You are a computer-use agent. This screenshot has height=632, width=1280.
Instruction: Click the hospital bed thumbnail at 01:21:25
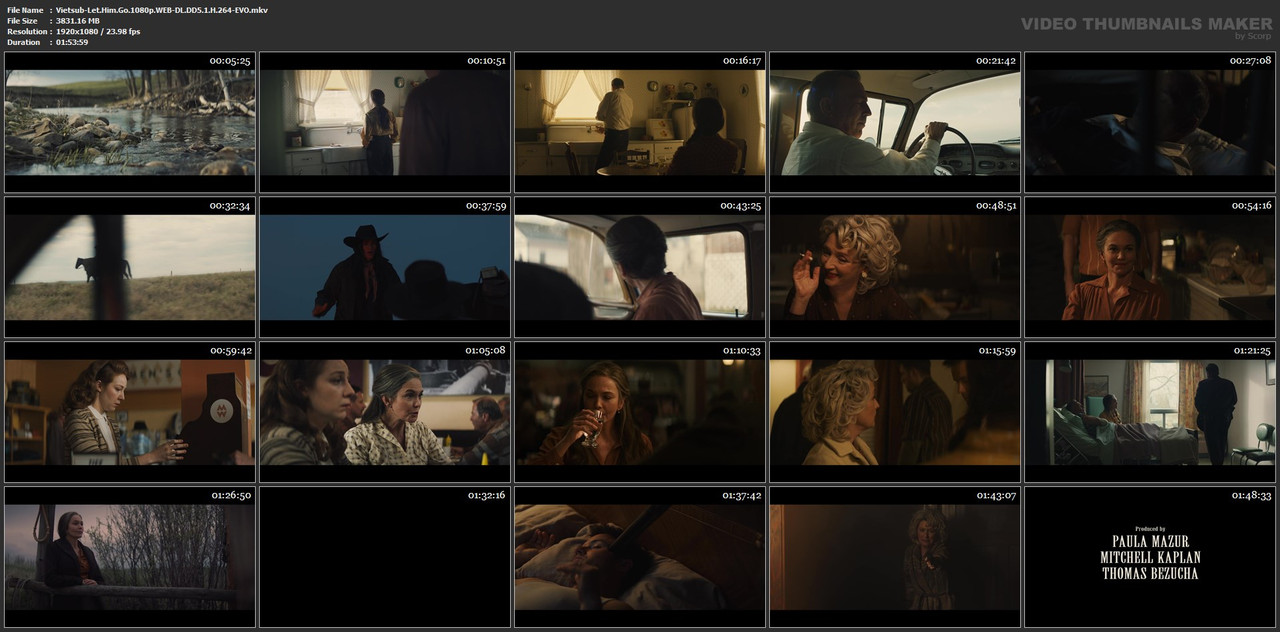(1150, 412)
